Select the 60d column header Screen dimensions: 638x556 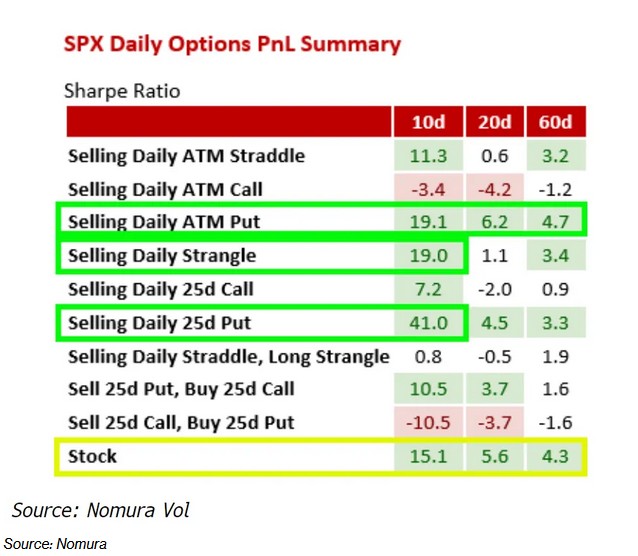(556, 122)
